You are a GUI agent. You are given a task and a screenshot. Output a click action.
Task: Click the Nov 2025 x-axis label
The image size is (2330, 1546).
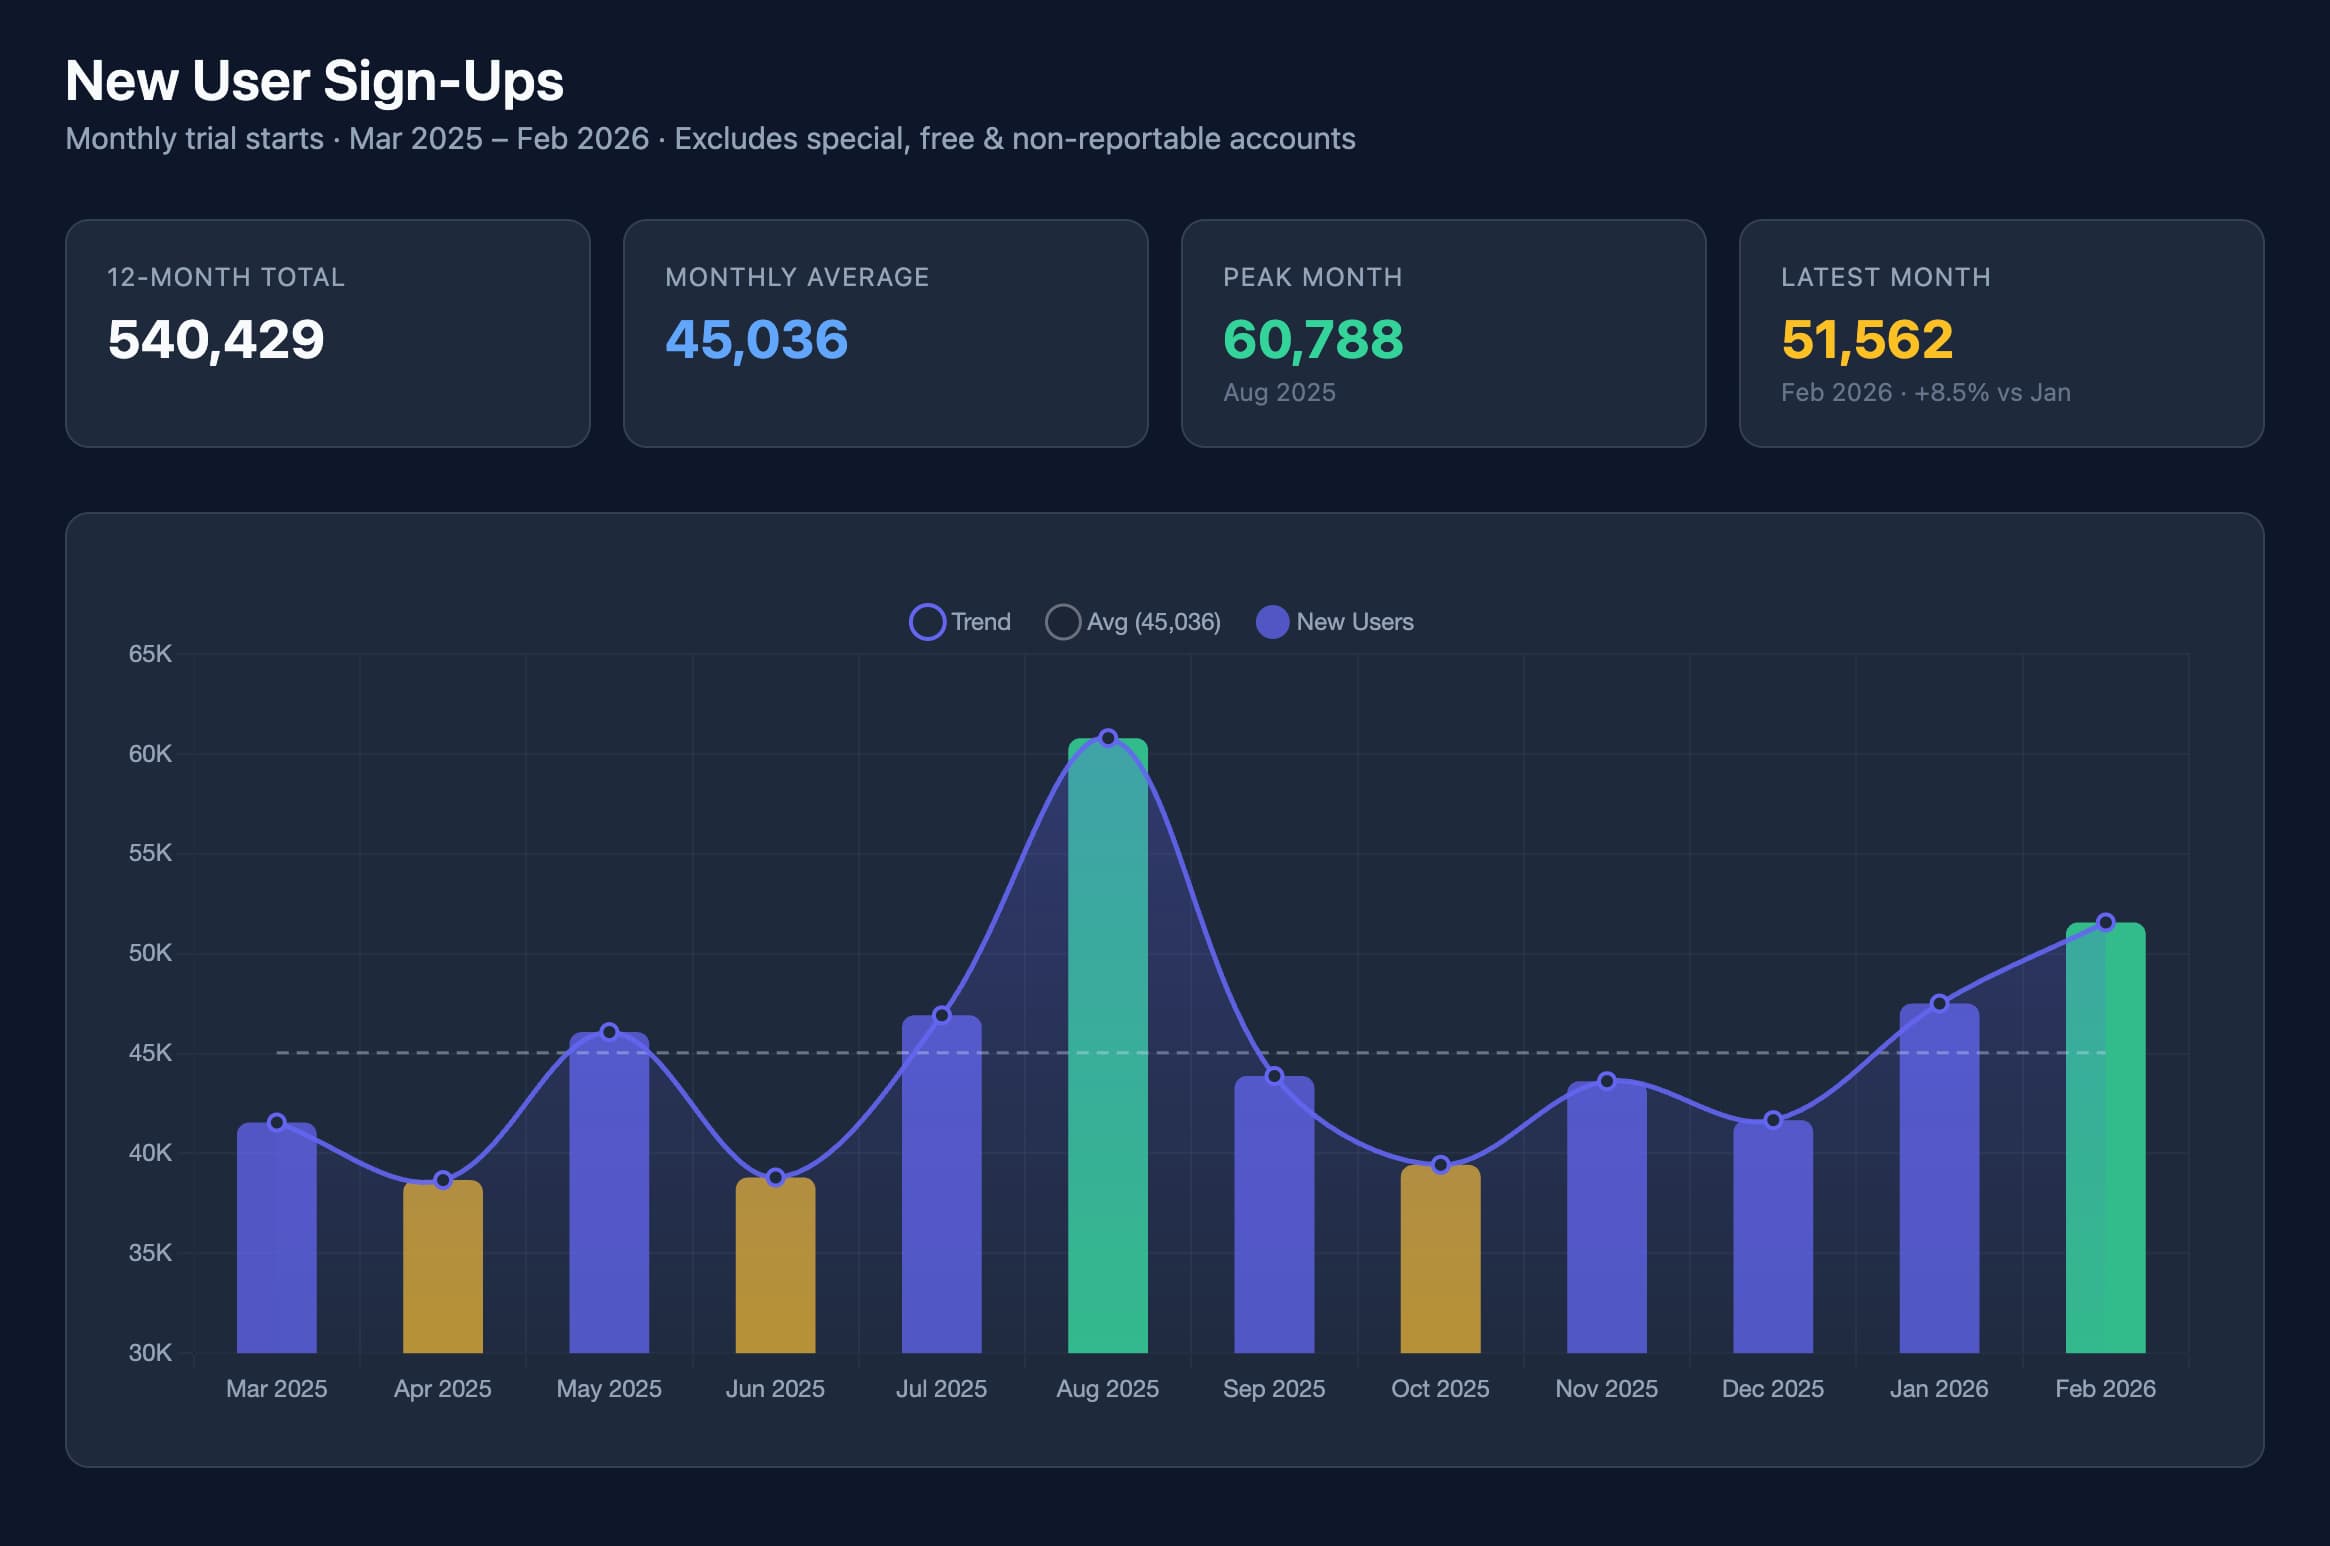click(x=1606, y=1389)
